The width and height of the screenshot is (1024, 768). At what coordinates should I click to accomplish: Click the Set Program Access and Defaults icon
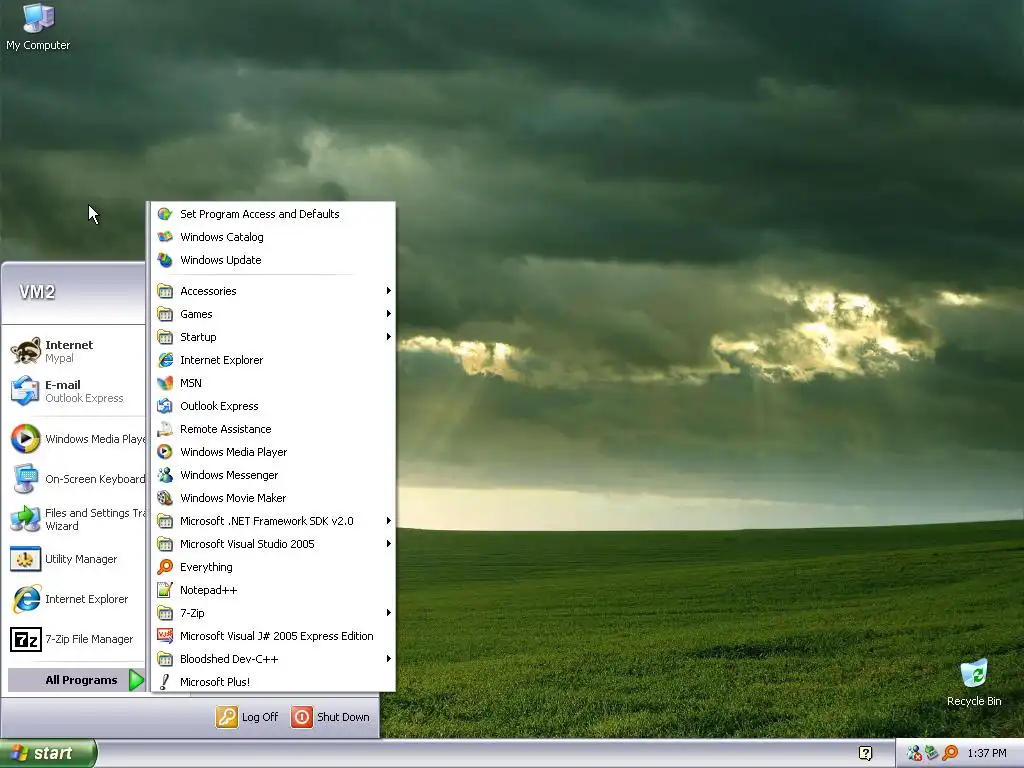pos(165,214)
